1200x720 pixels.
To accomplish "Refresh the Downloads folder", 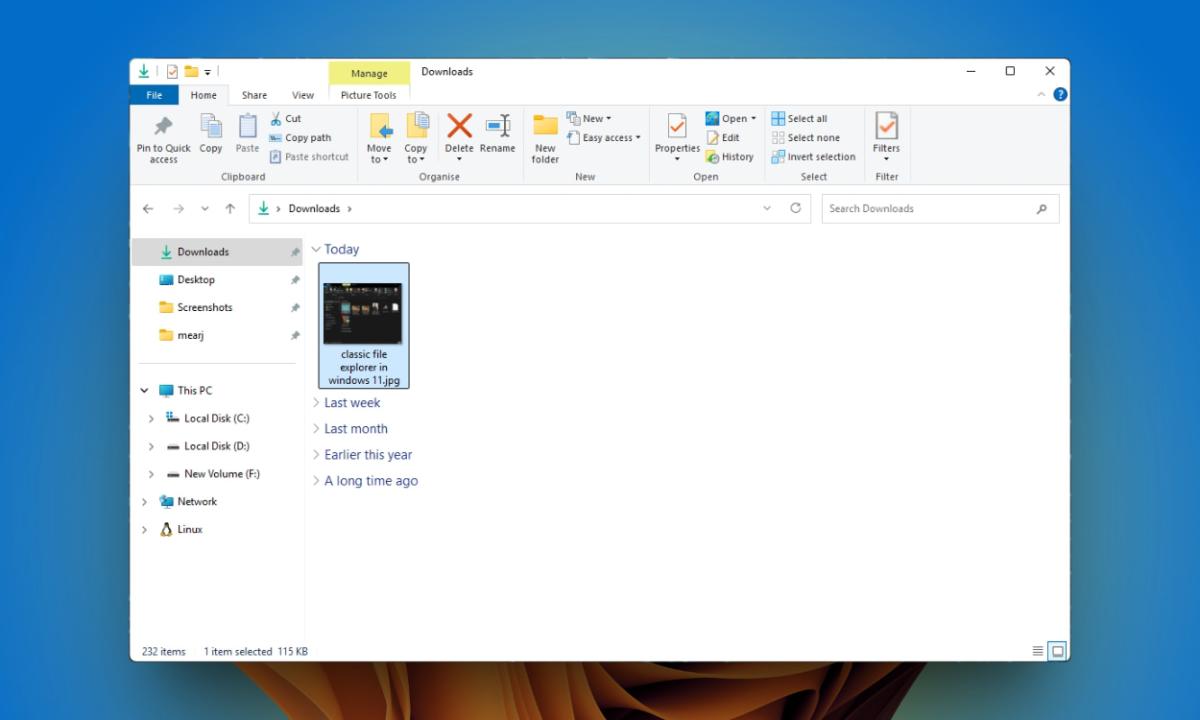I will pos(797,208).
